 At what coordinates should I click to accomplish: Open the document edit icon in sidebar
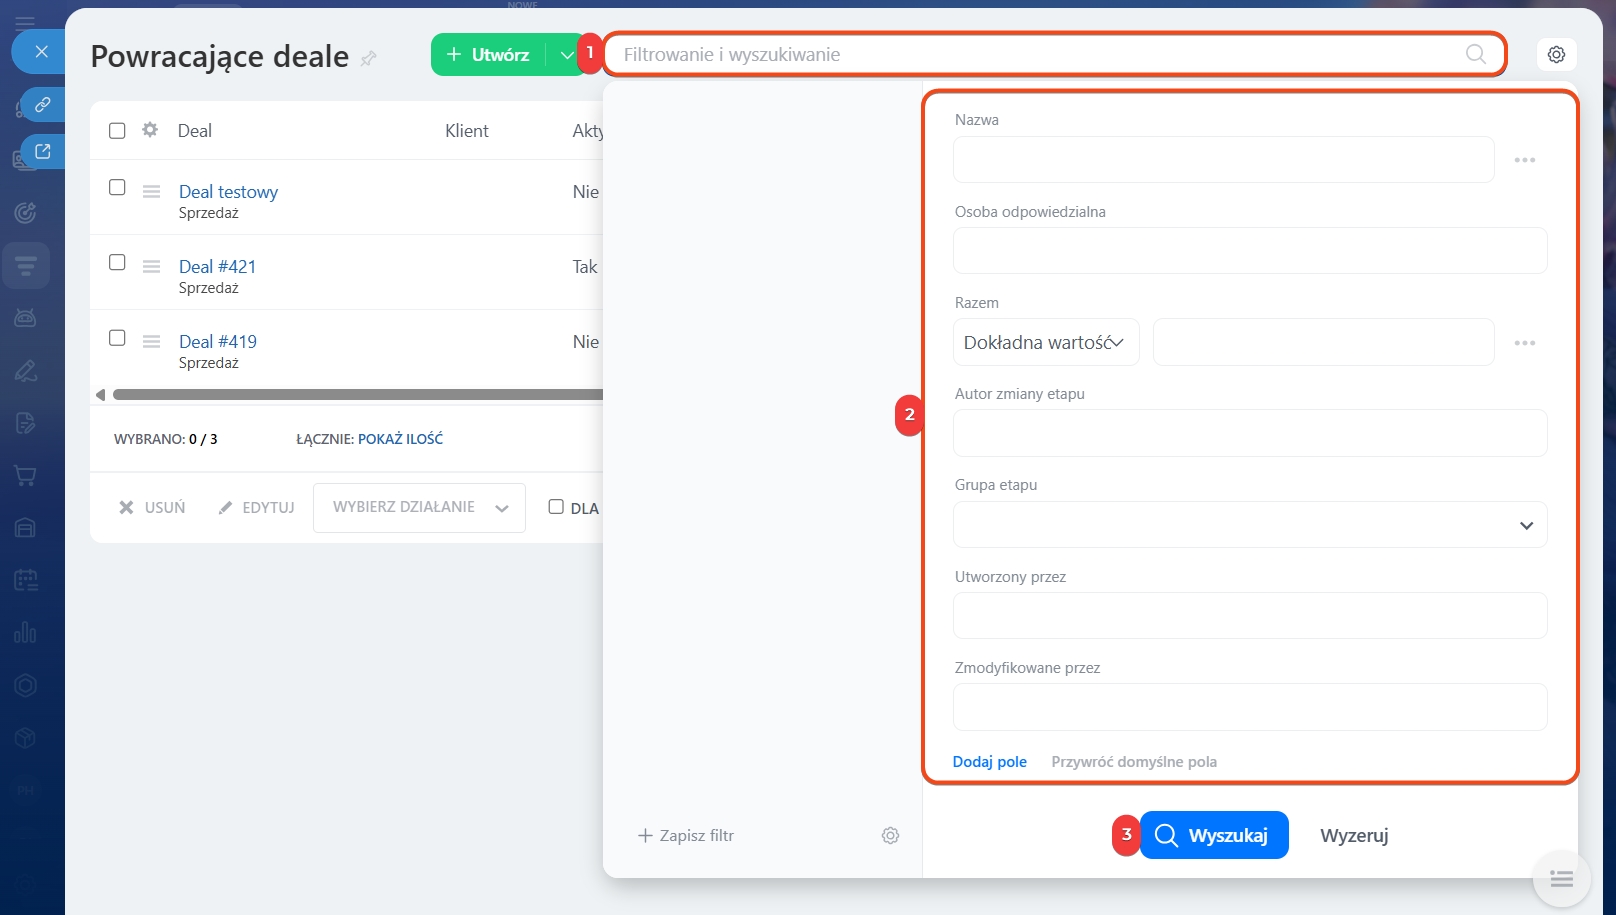26,423
